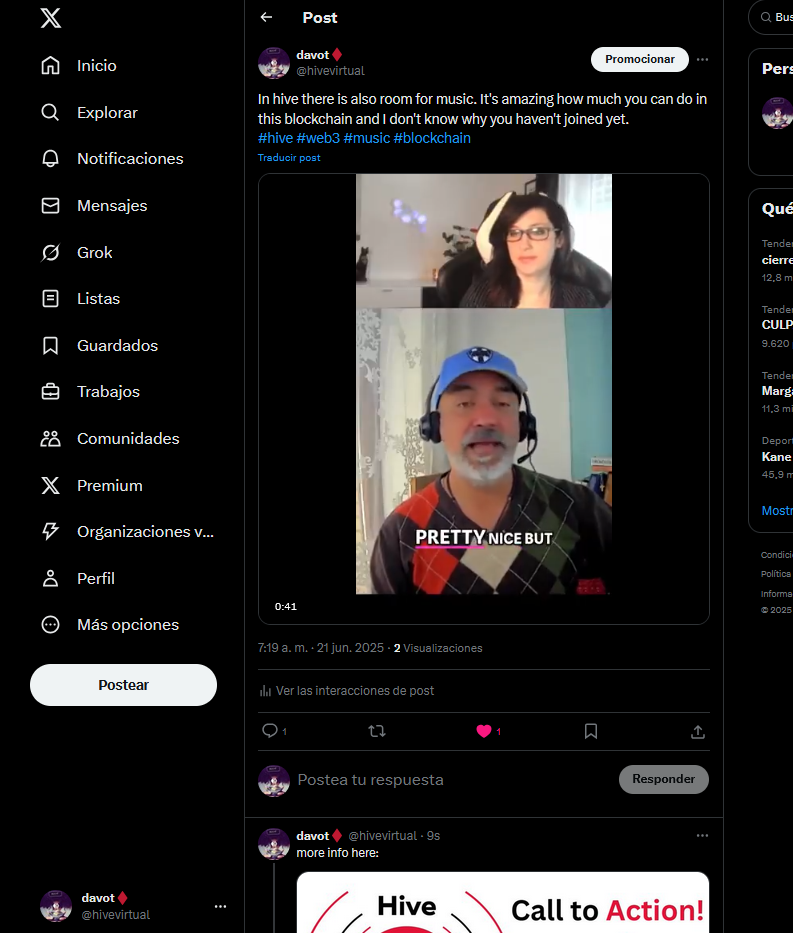Open the #web3 hashtag
This screenshot has width=793, height=933.
pyautogui.click(x=318, y=138)
